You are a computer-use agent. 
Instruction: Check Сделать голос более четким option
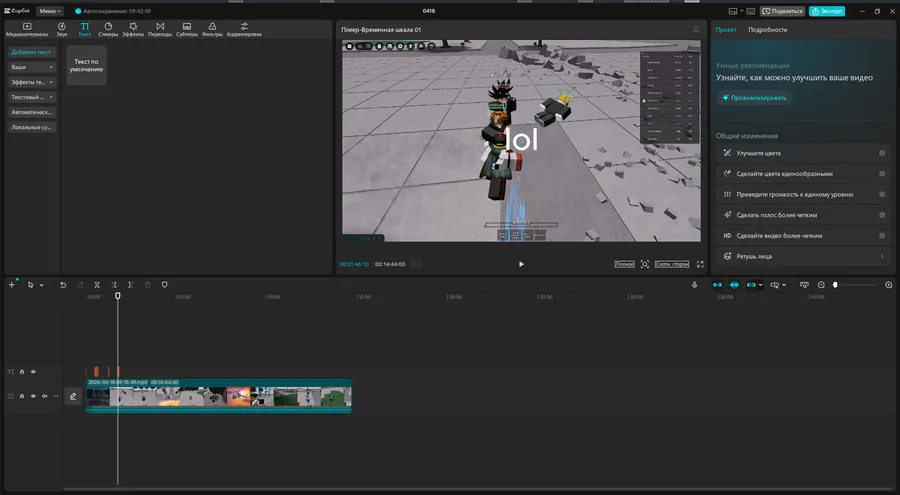pos(882,215)
